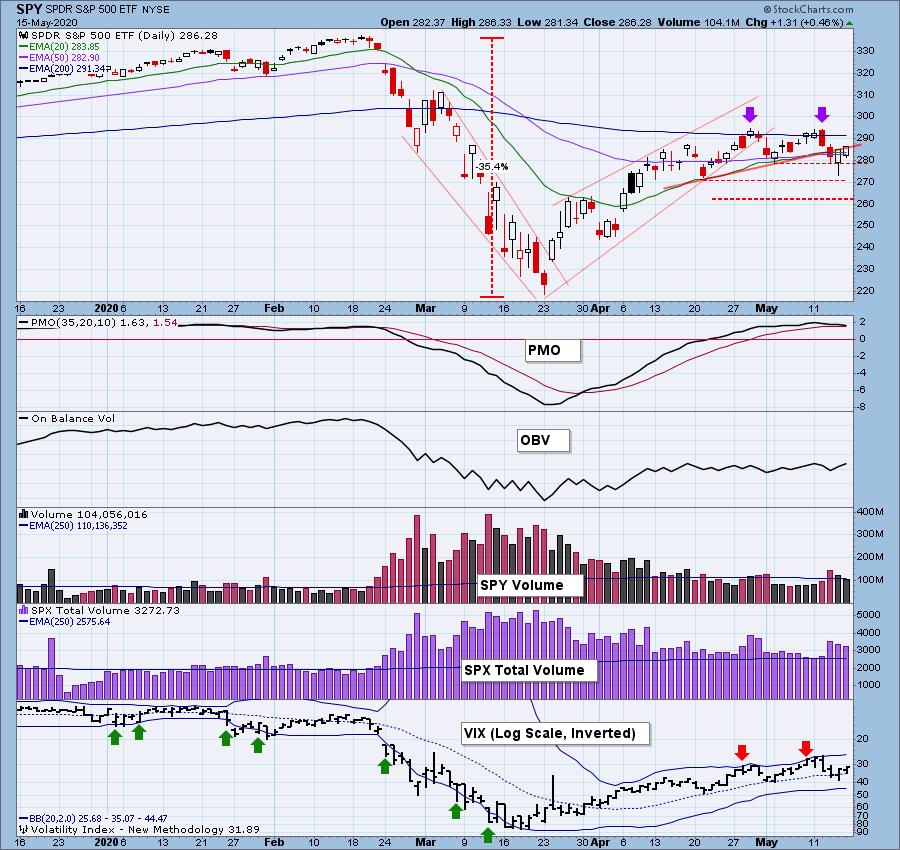Click the EMA(250) 2575.64 legend

click(x=65, y=622)
